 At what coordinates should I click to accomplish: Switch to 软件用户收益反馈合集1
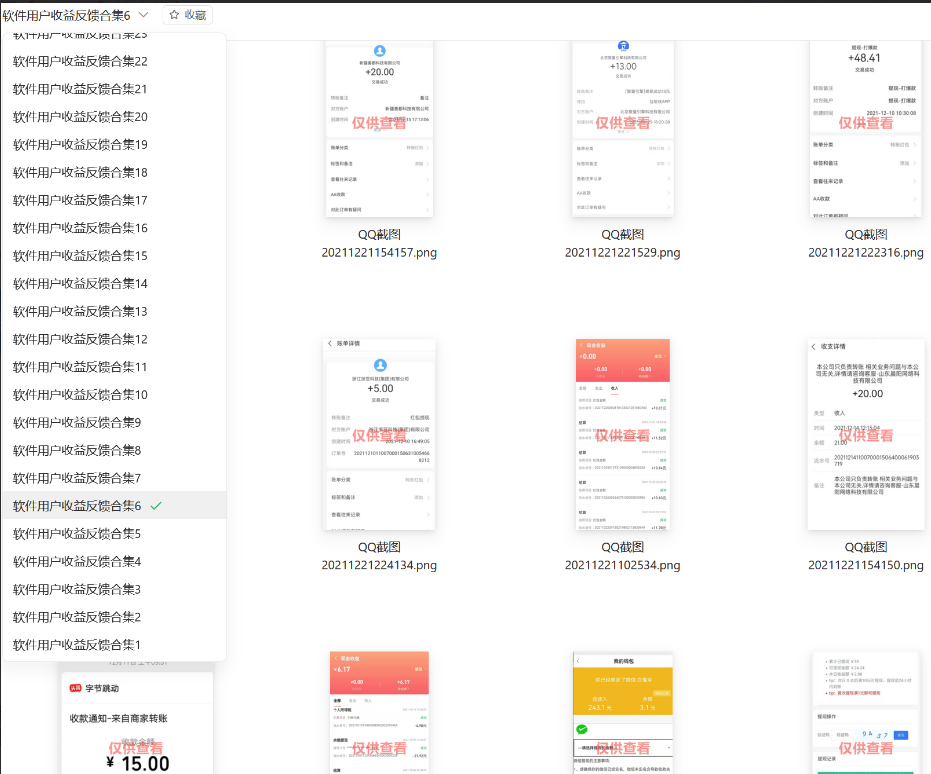[x=77, y=645]
